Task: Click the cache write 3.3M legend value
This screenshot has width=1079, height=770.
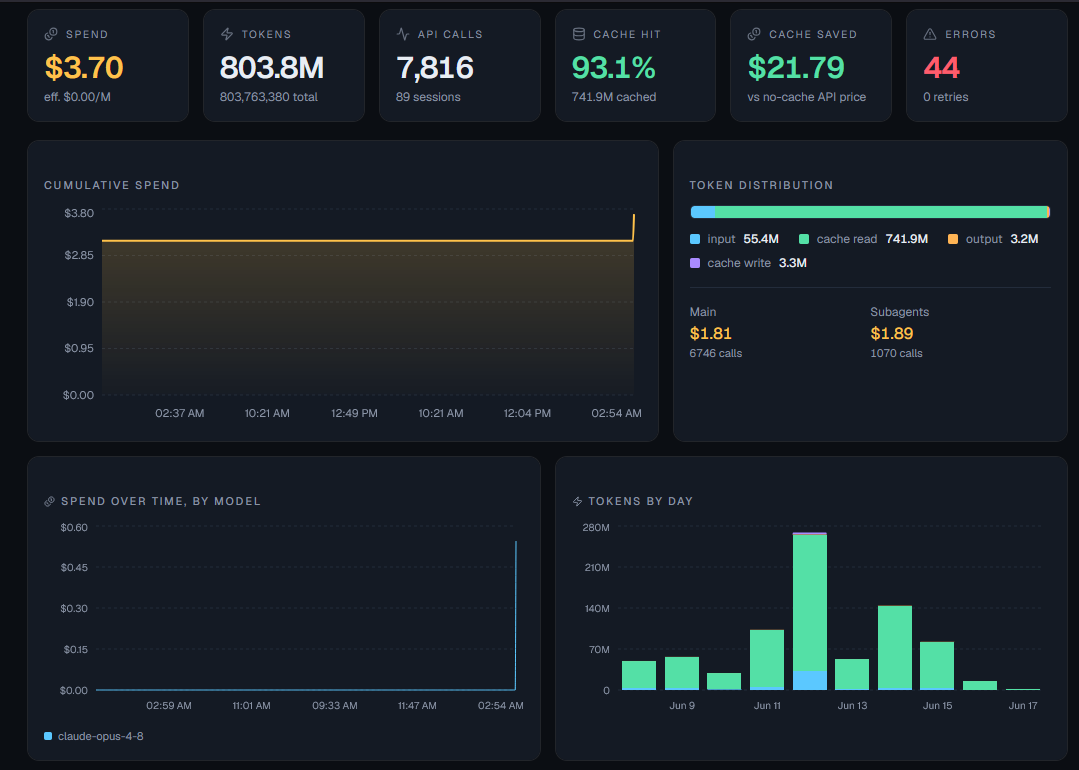Action: [x=793, y=264]
